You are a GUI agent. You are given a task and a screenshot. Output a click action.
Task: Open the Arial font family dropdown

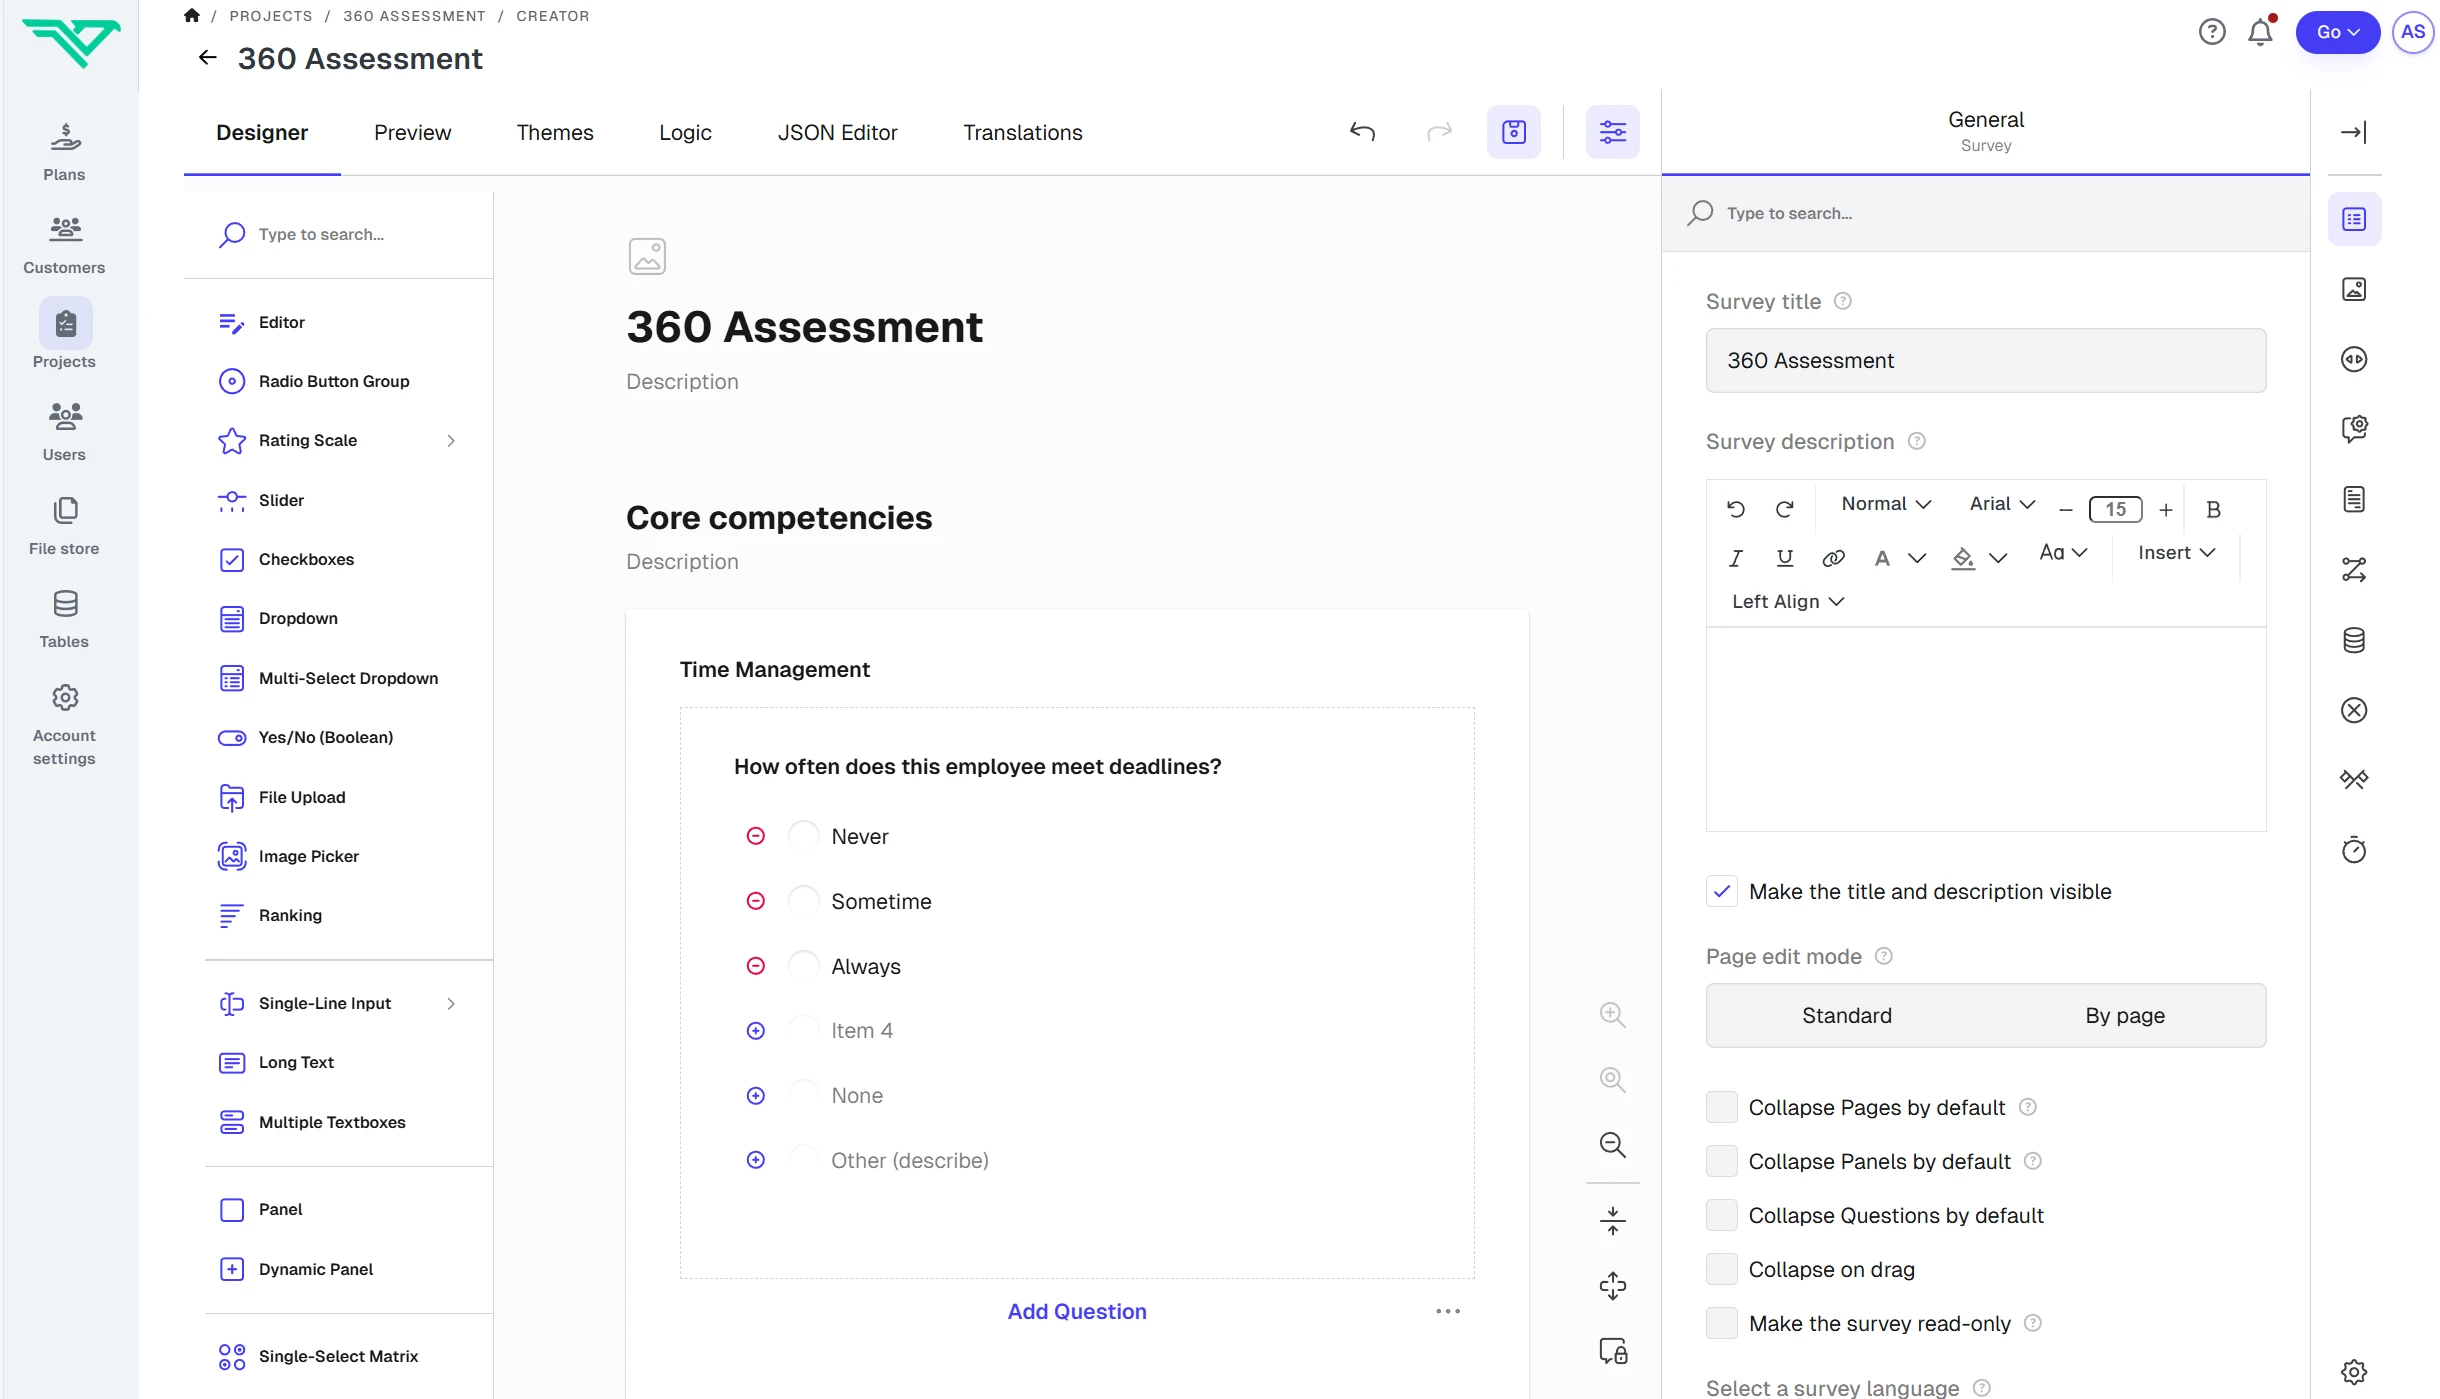[2000, 504]
